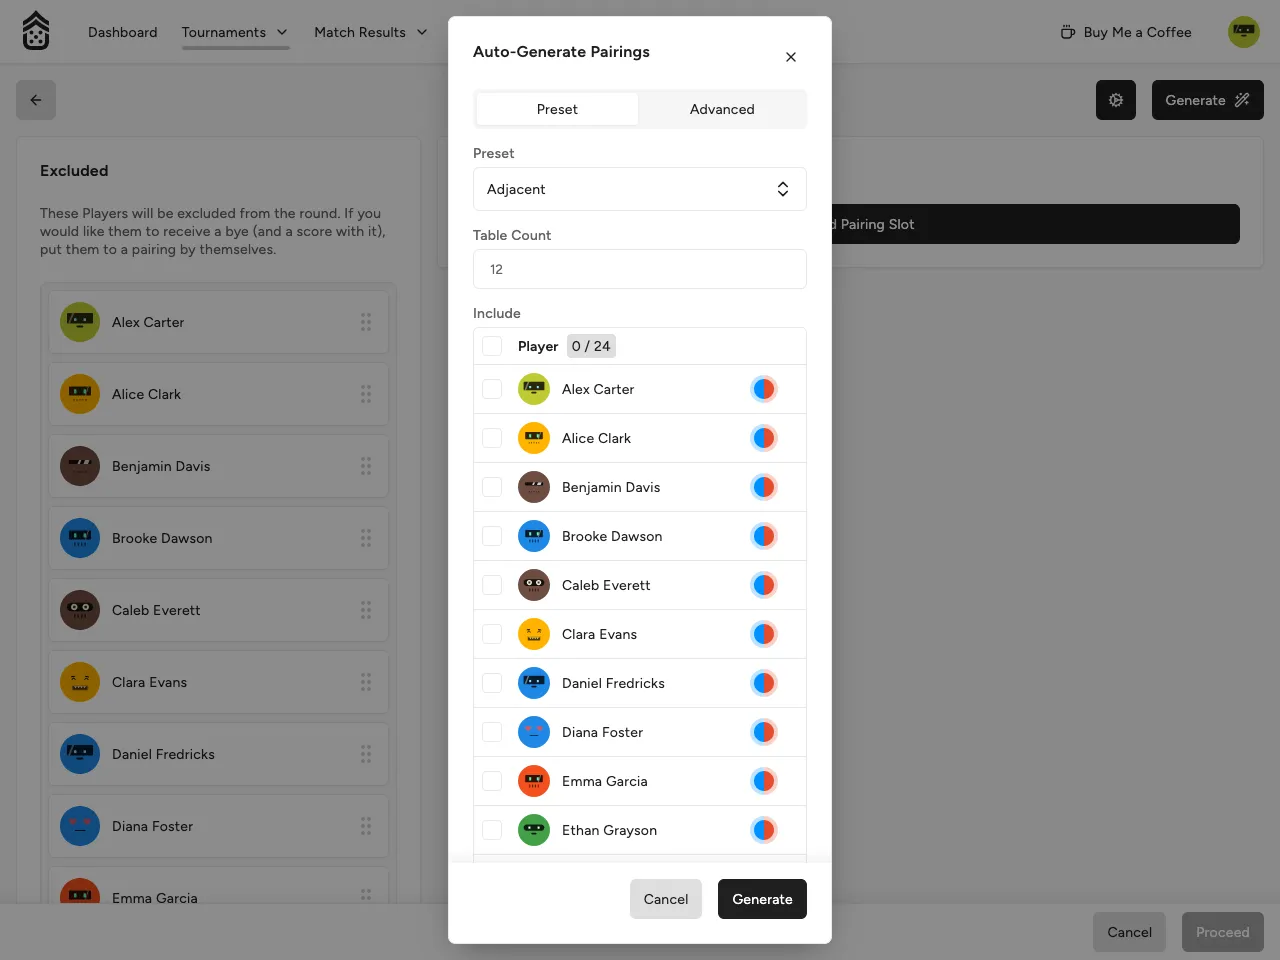Click Caleb Everett's avatar in the dialog list
Viewport: 1280px width, 960px height.
(x=534, y=585)
